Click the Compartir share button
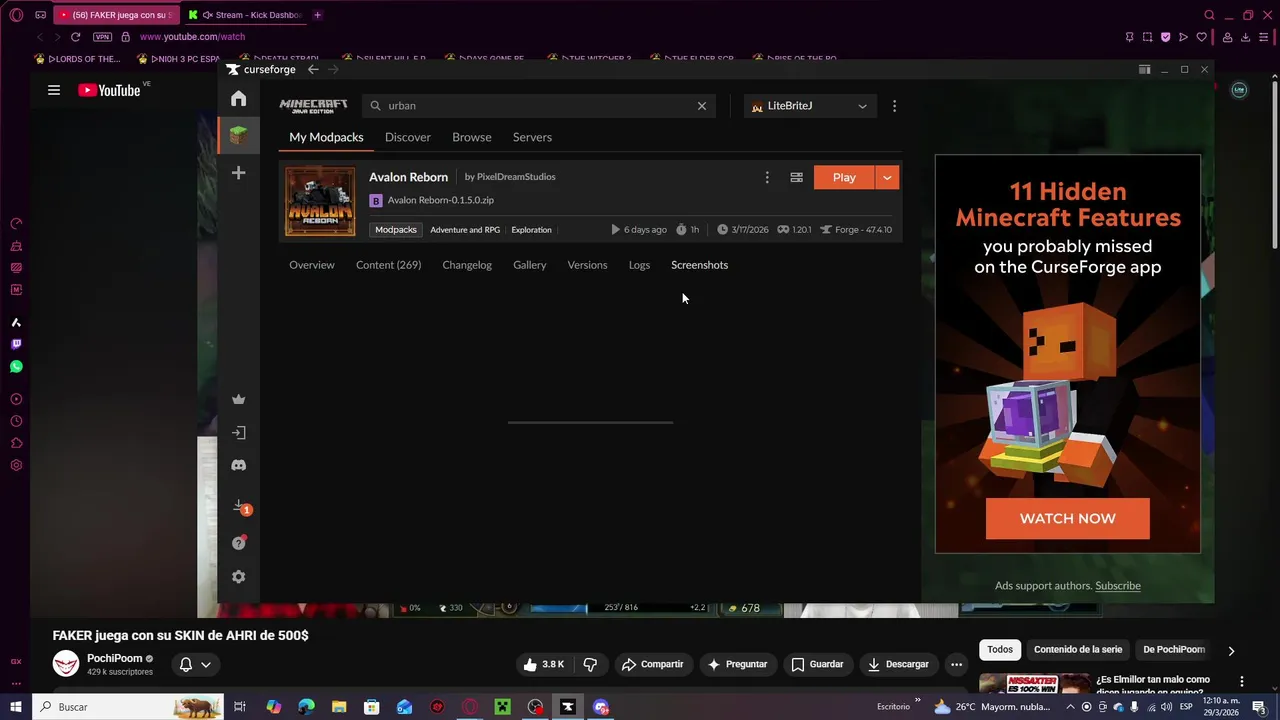This screenshot has width=1280, height=720. (652, 664)
